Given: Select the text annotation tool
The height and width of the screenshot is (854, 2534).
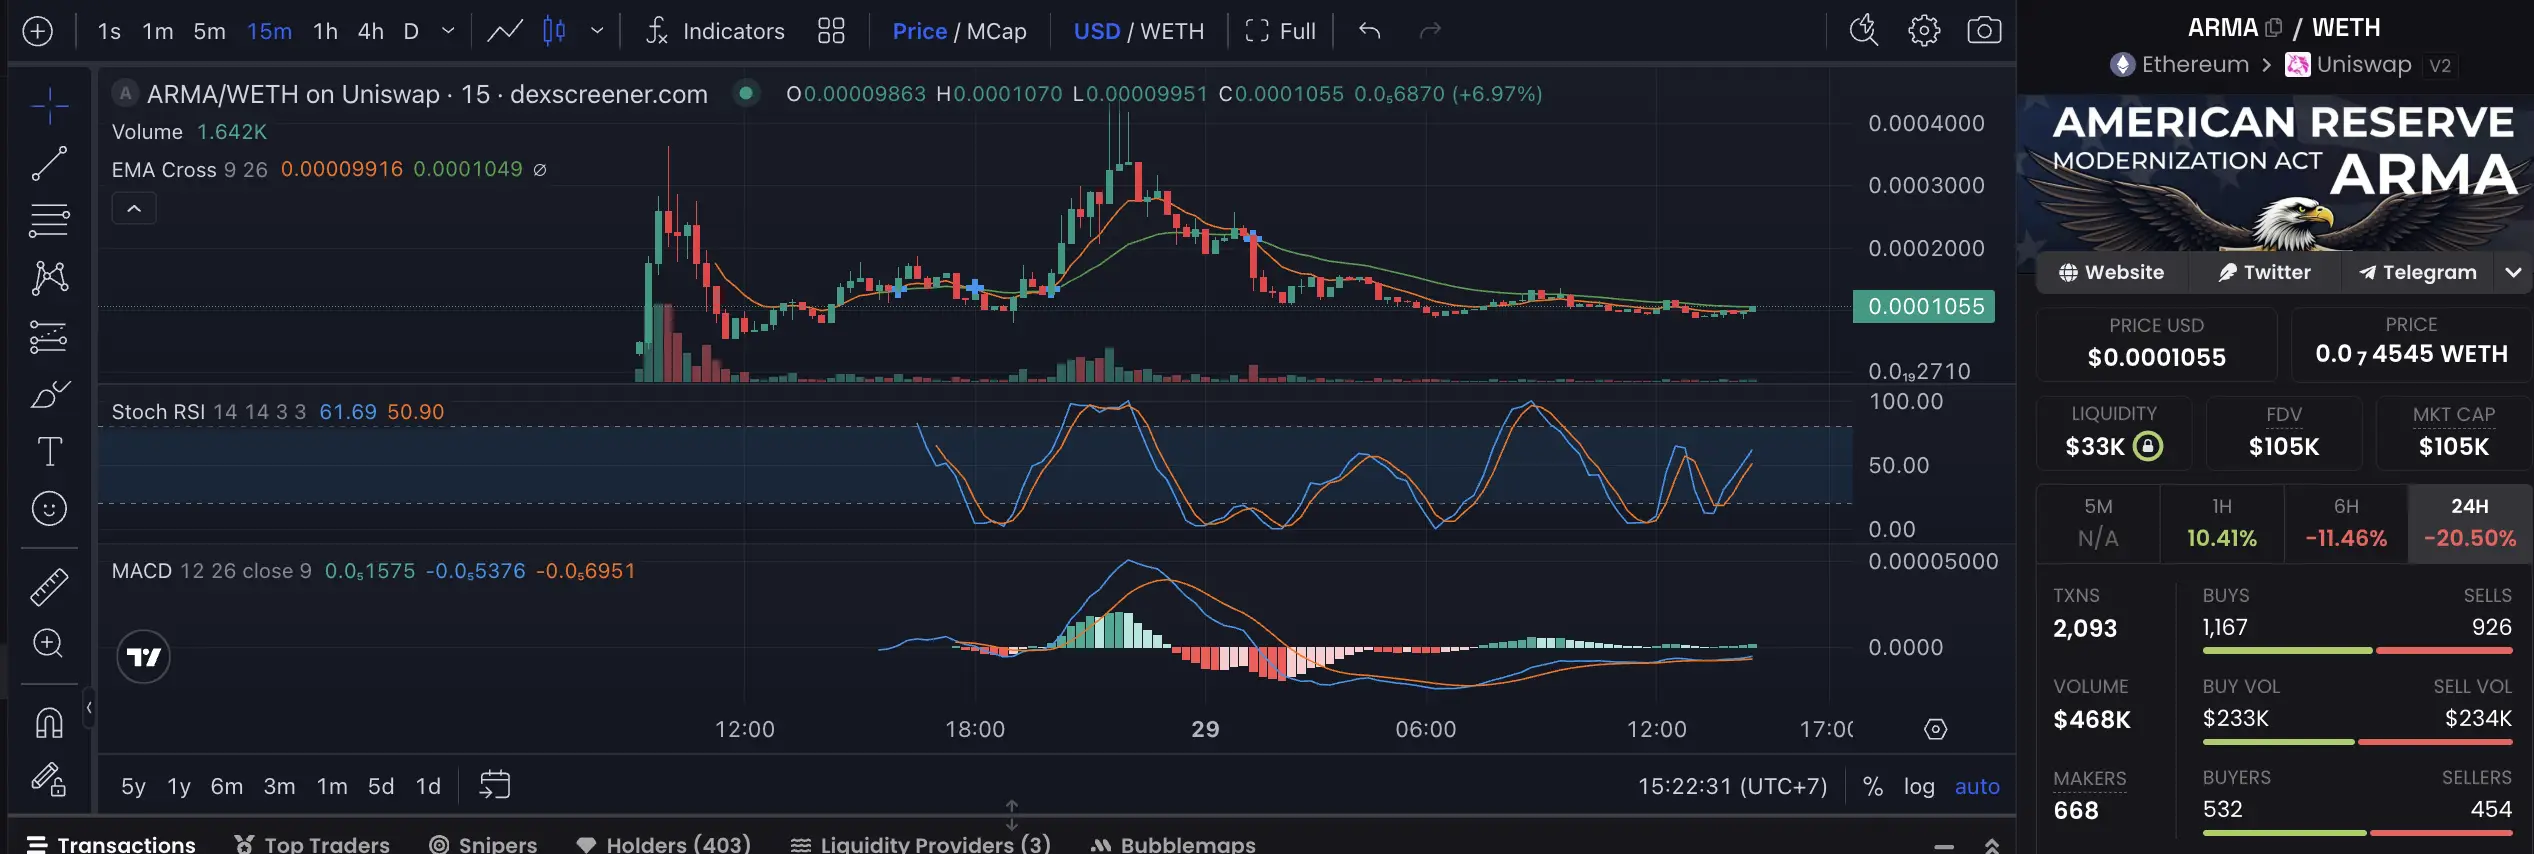Looking at the screenshot, I should (49, 451).
